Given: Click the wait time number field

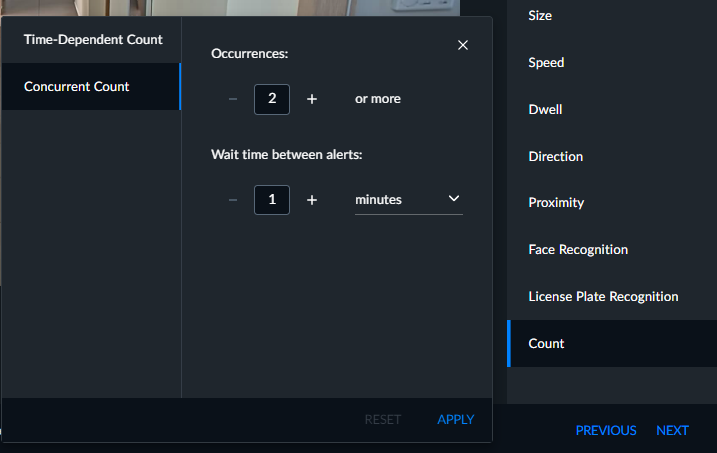Looking at the screenshot, I should (x=272, y=200).
